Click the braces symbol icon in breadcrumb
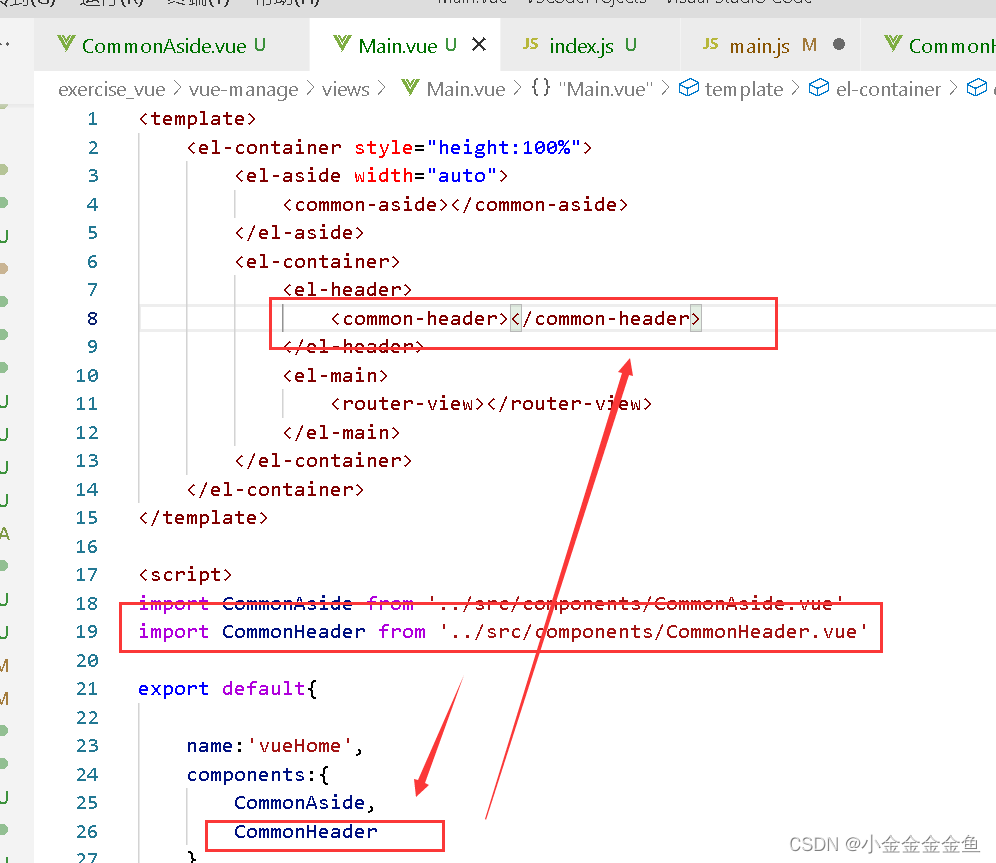996x863 pixels. (x=541, y=88)
